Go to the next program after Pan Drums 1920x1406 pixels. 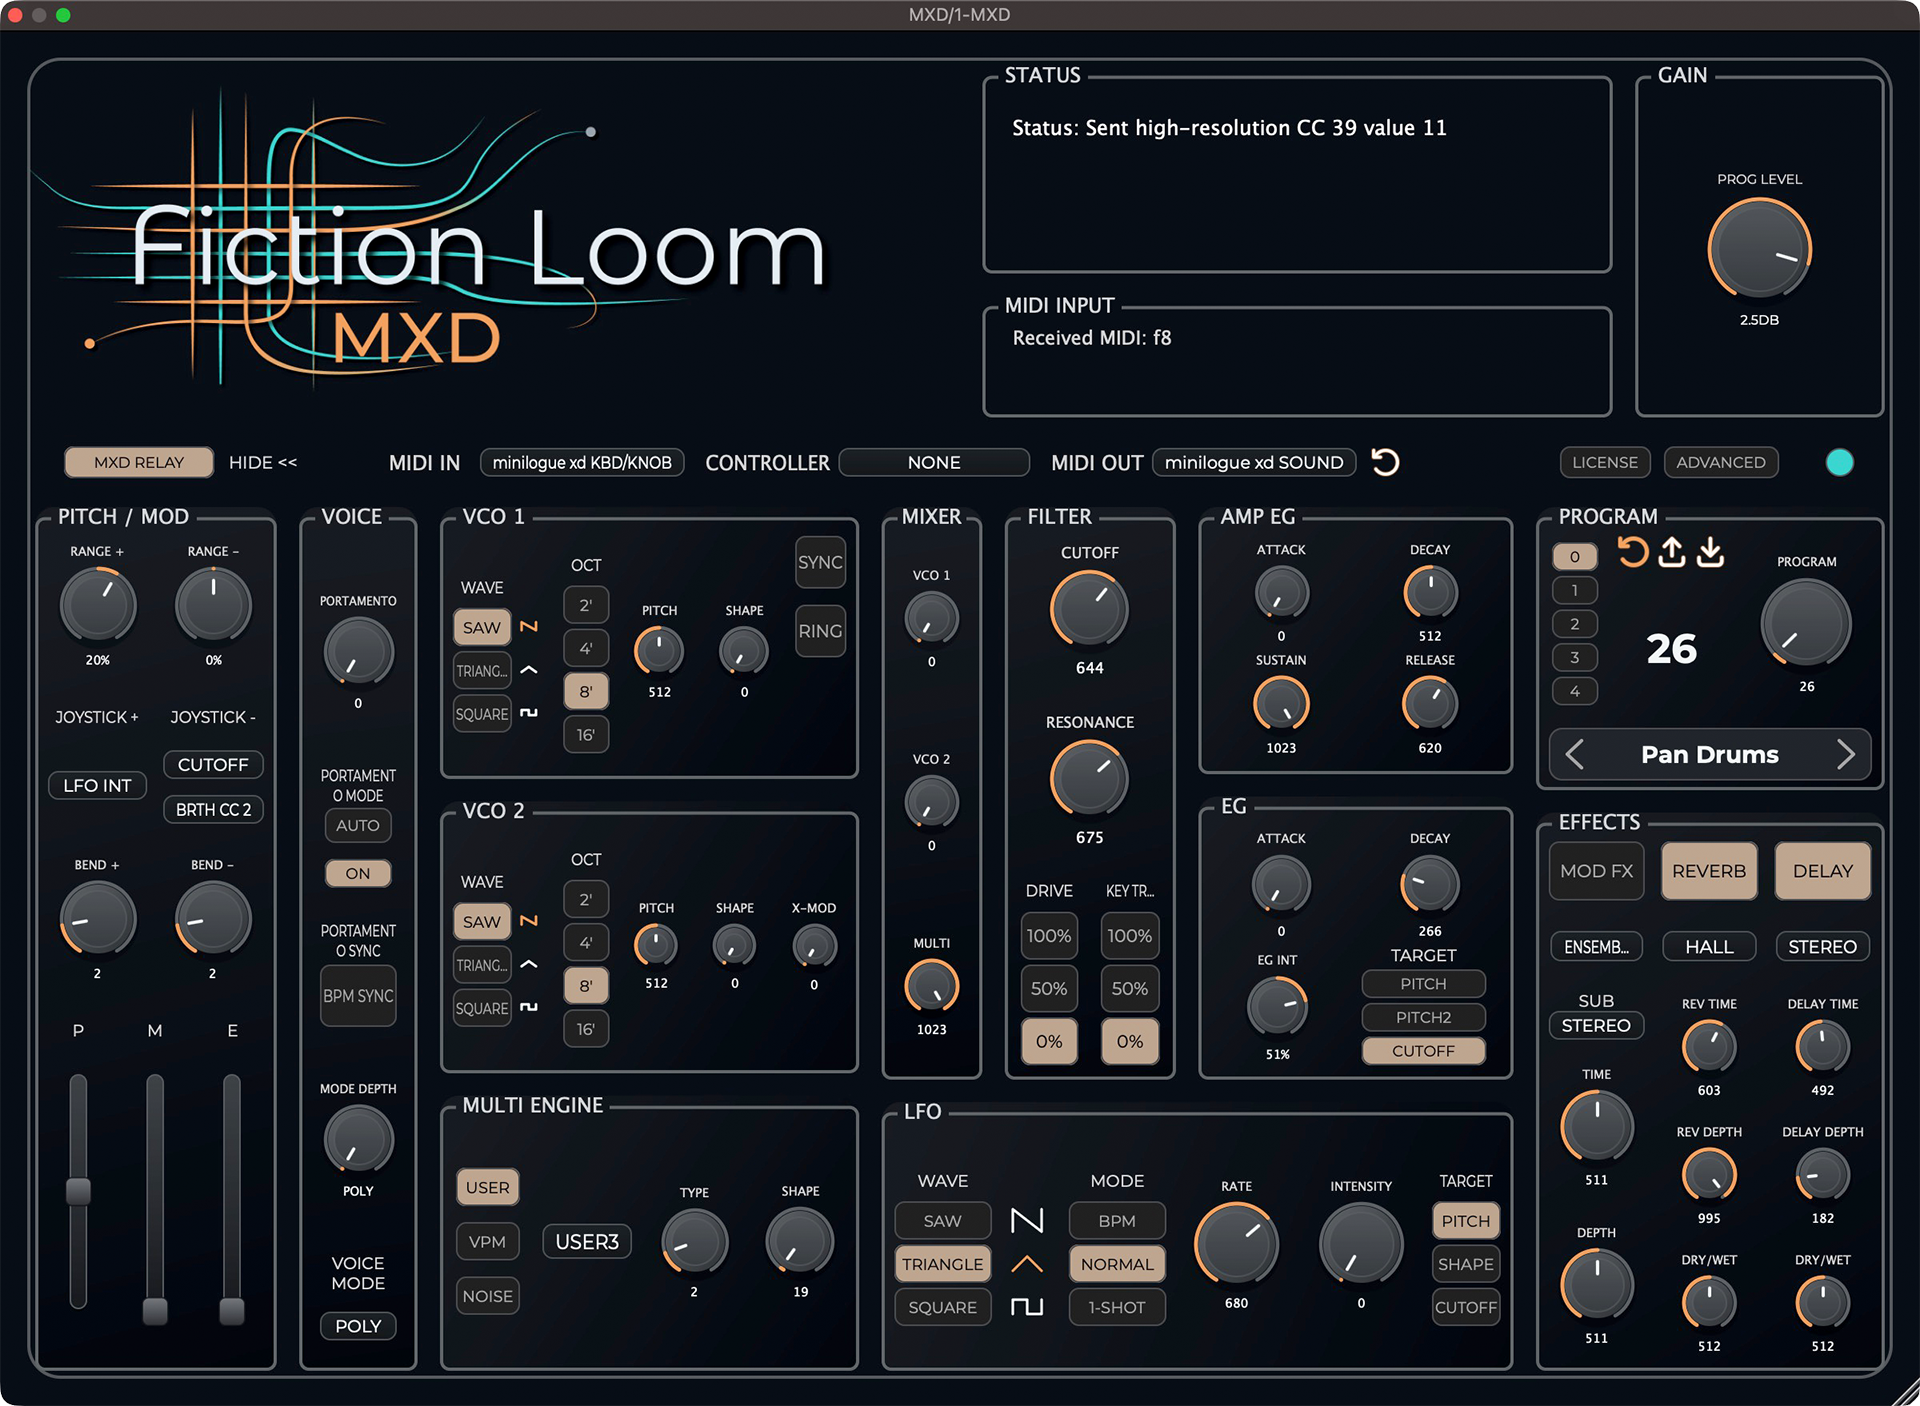point(1845,754)
